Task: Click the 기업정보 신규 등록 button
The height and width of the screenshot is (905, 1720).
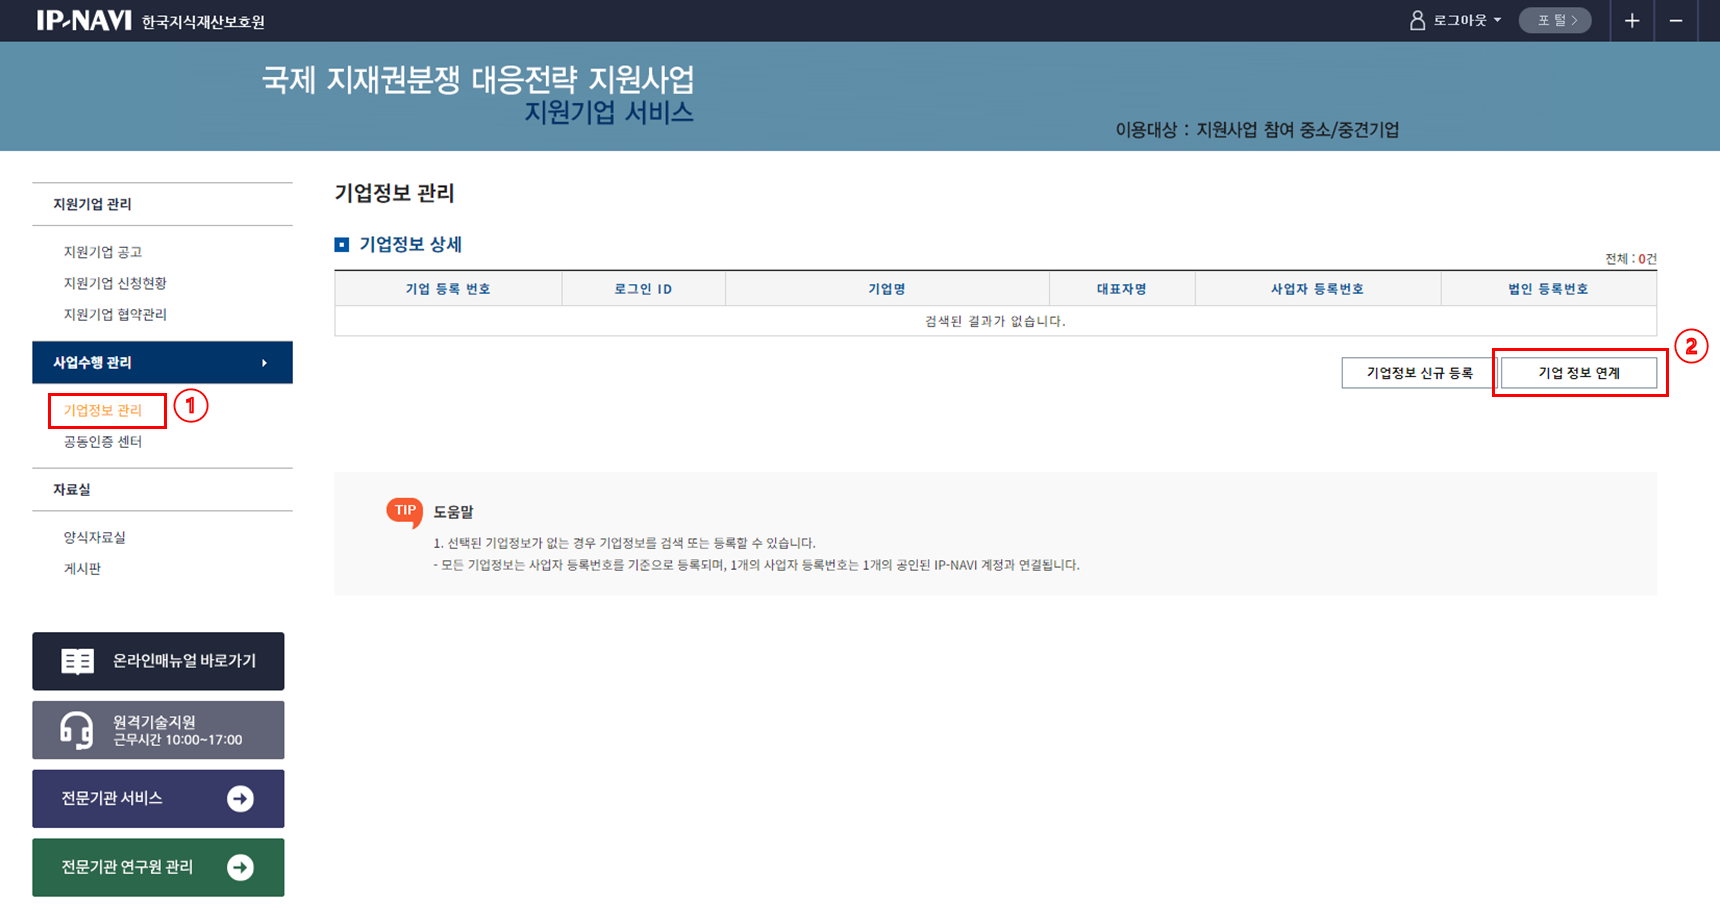Action: [x=1418, y=373]
